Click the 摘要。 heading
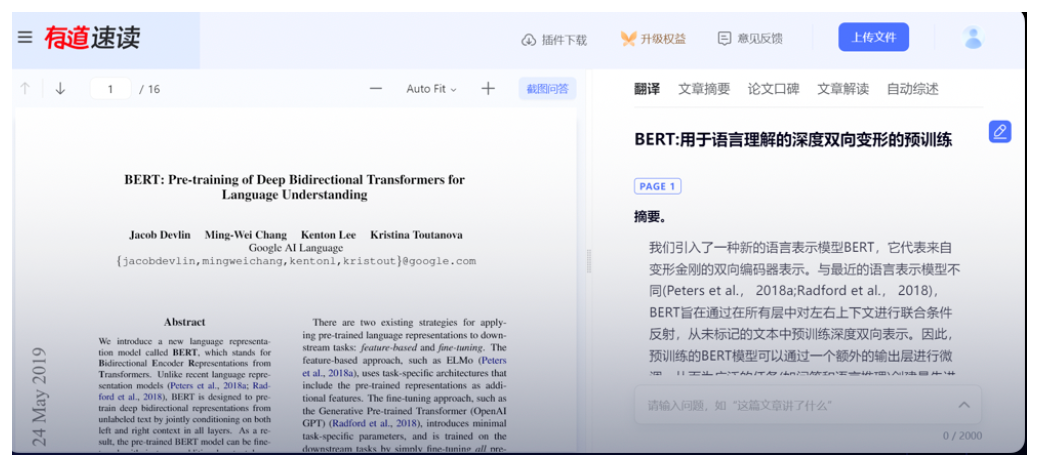1041x469 pixels. 650,217
